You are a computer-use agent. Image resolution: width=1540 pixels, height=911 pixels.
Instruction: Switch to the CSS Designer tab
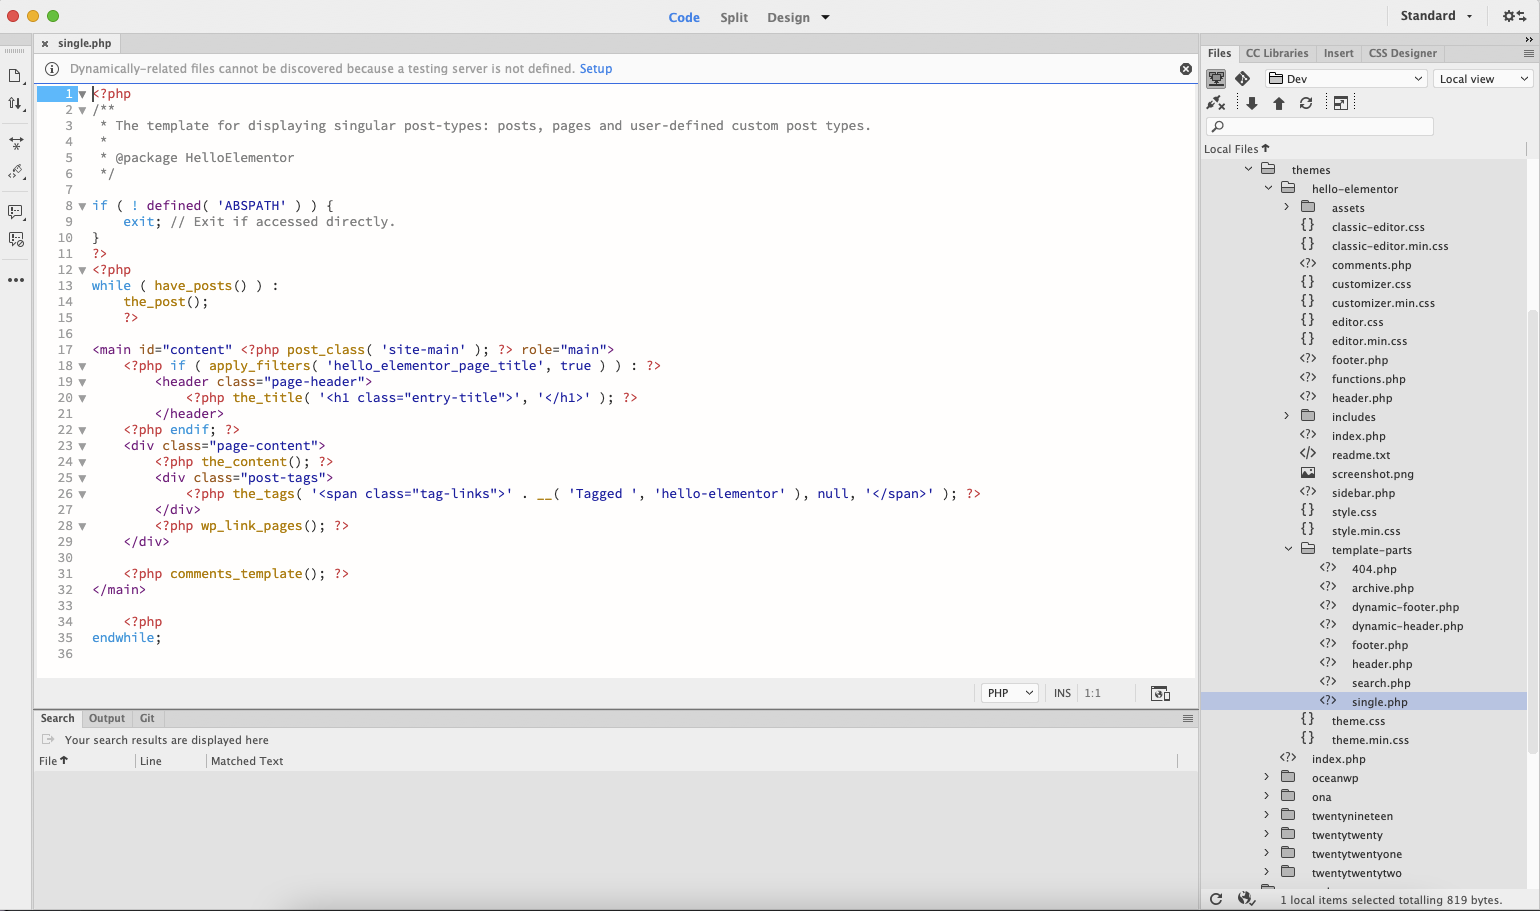[x=1402, y=53]
